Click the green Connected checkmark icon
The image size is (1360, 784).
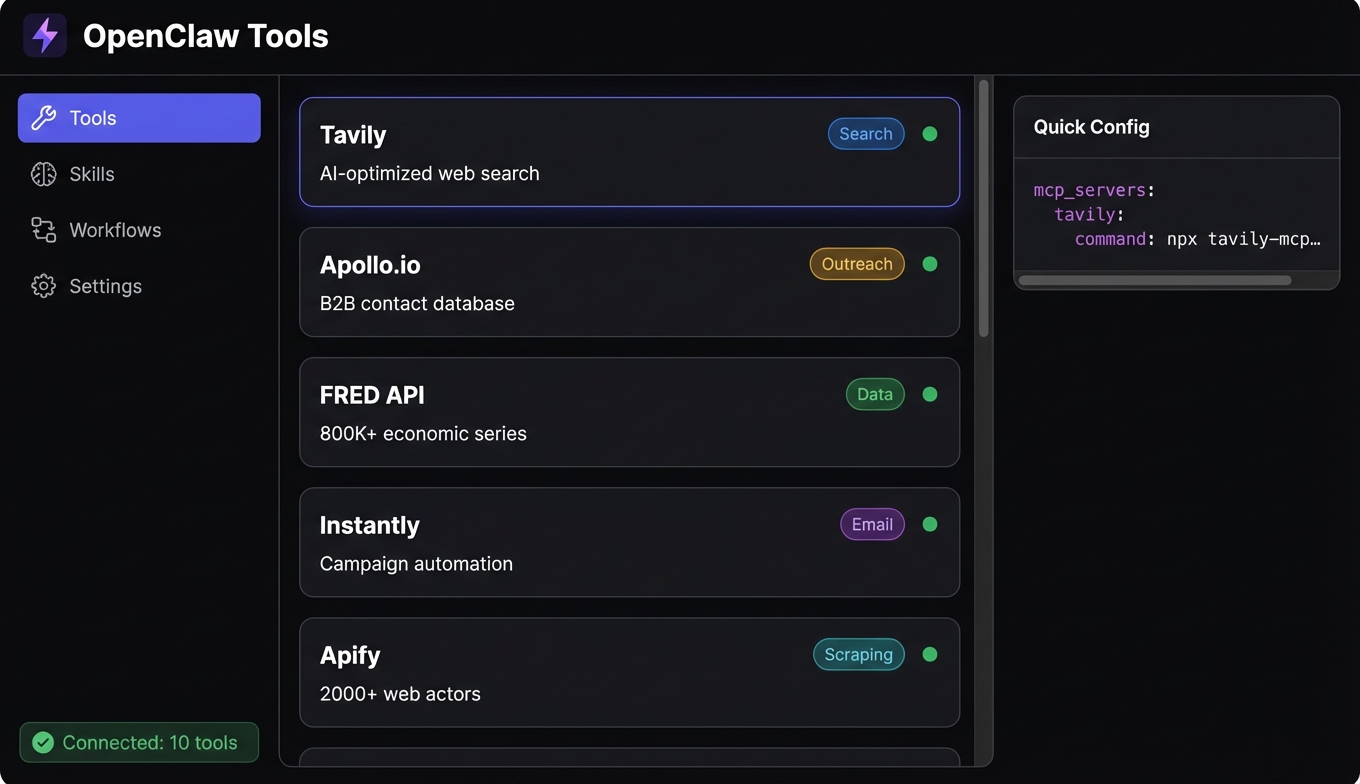(x=43, y=742)
